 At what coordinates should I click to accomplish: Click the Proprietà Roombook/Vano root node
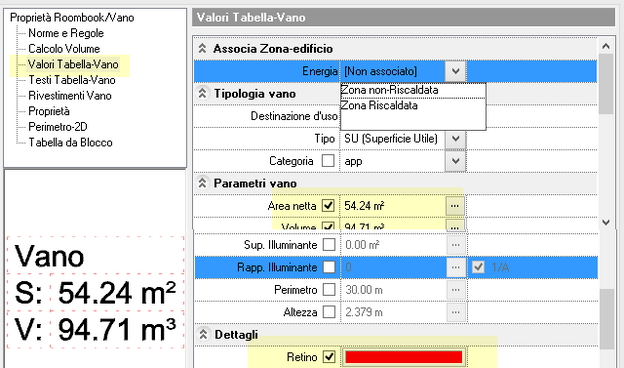coord(72,18)
